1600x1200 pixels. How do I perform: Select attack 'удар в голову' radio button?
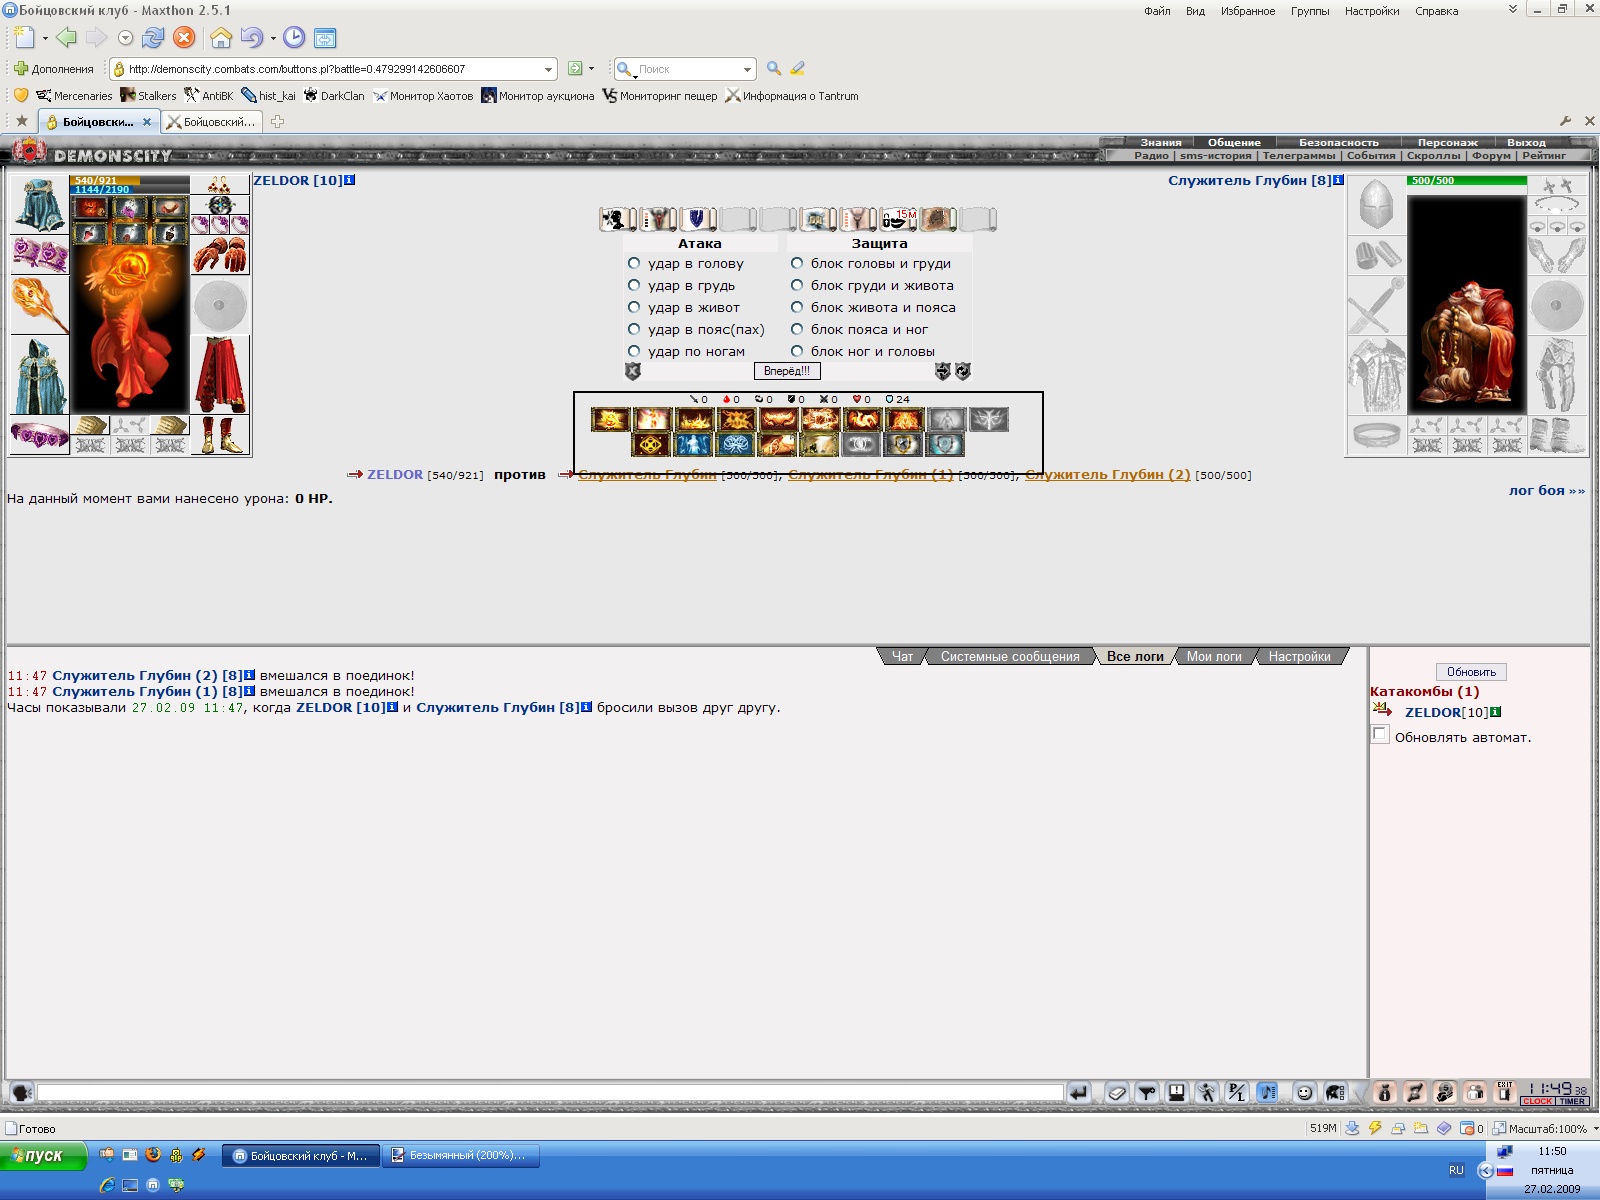tap(634, 263)
